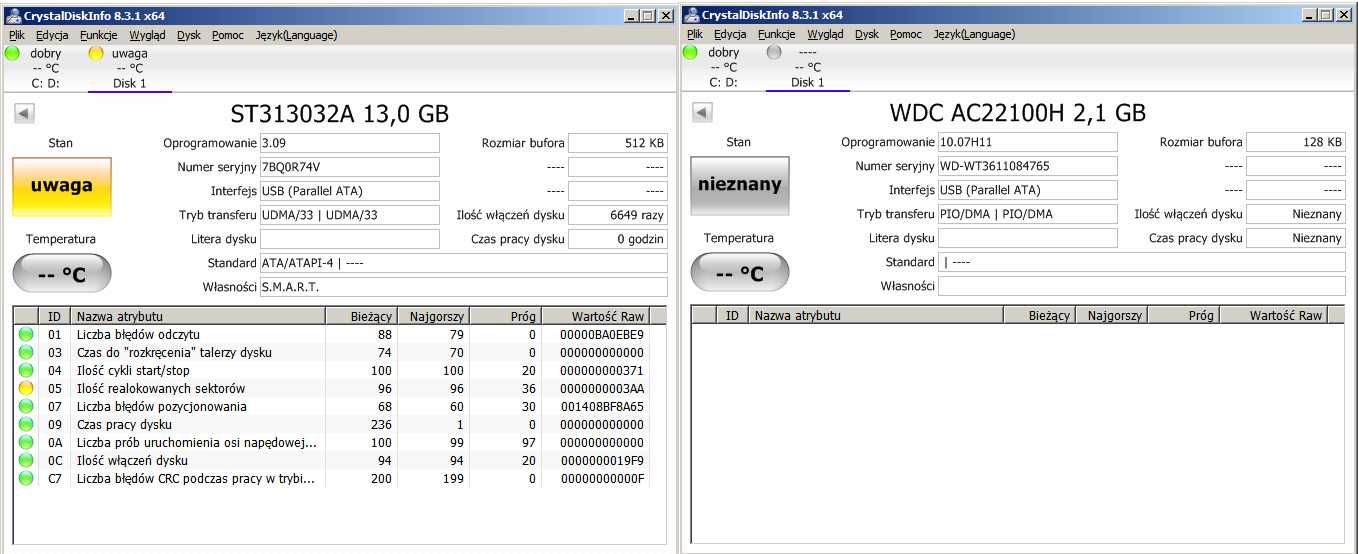The image size is (1358, 554).
Task: Open Wygląd menu in right window
Action: tap(825, 34)
